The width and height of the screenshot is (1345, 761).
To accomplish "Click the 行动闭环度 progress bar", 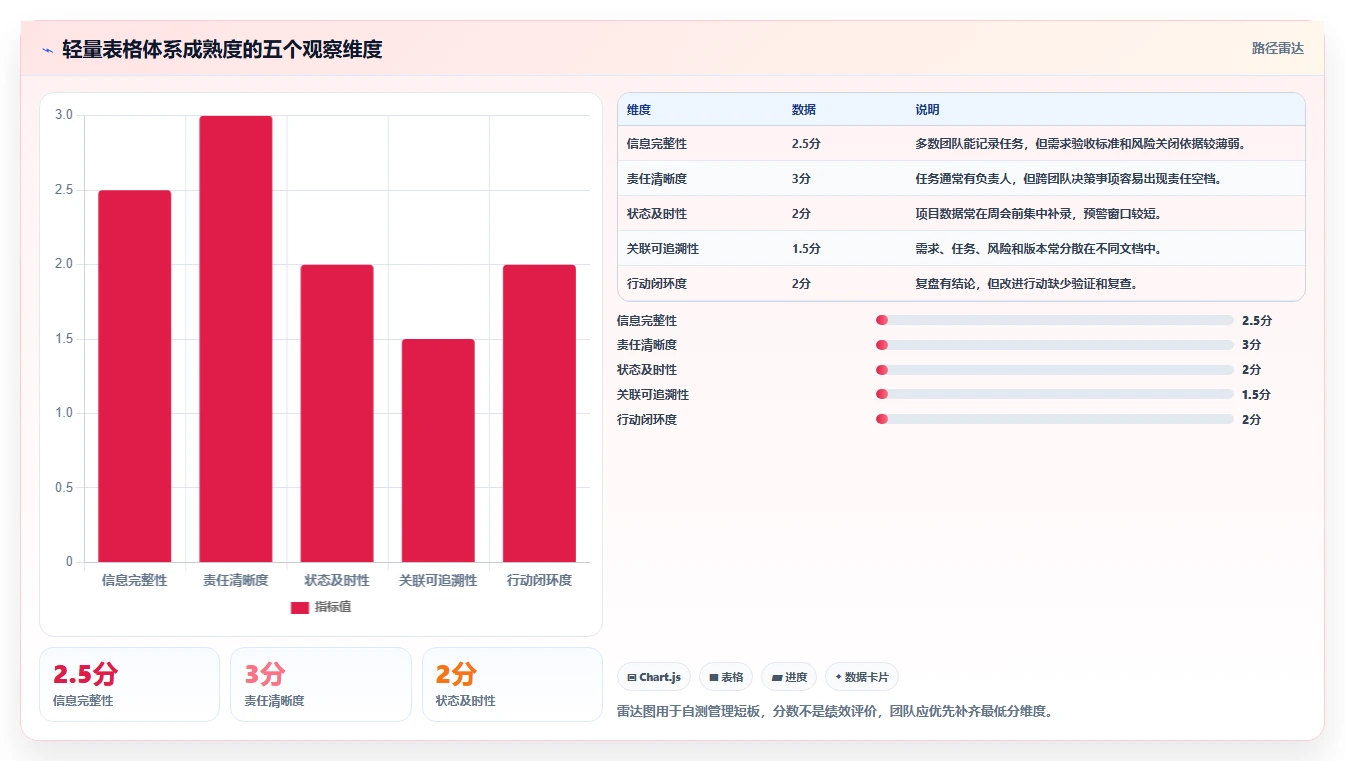I will tap(1054, 419).
